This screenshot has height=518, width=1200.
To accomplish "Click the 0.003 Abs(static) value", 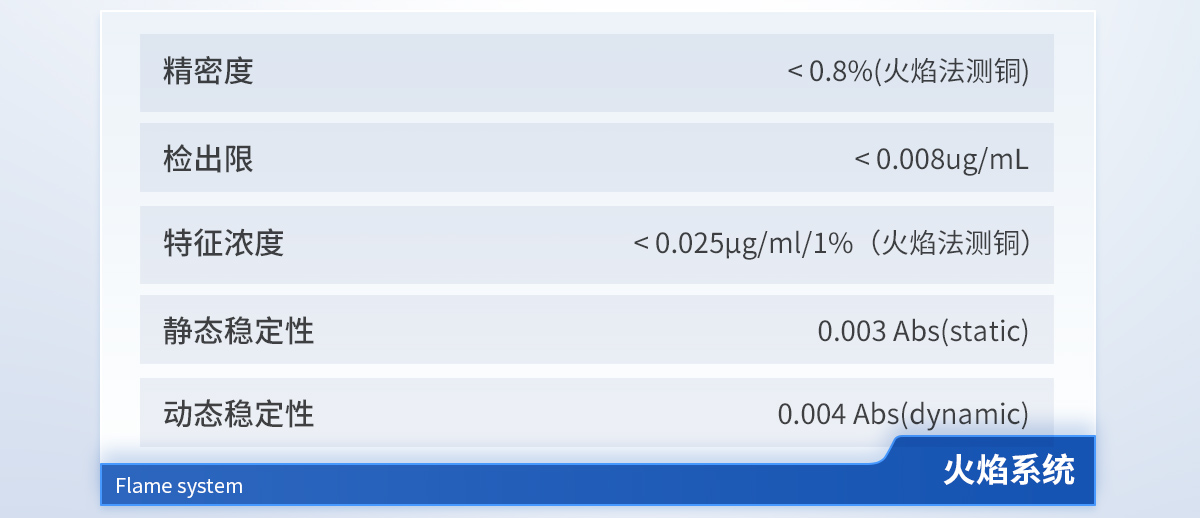I will point(923,330).
